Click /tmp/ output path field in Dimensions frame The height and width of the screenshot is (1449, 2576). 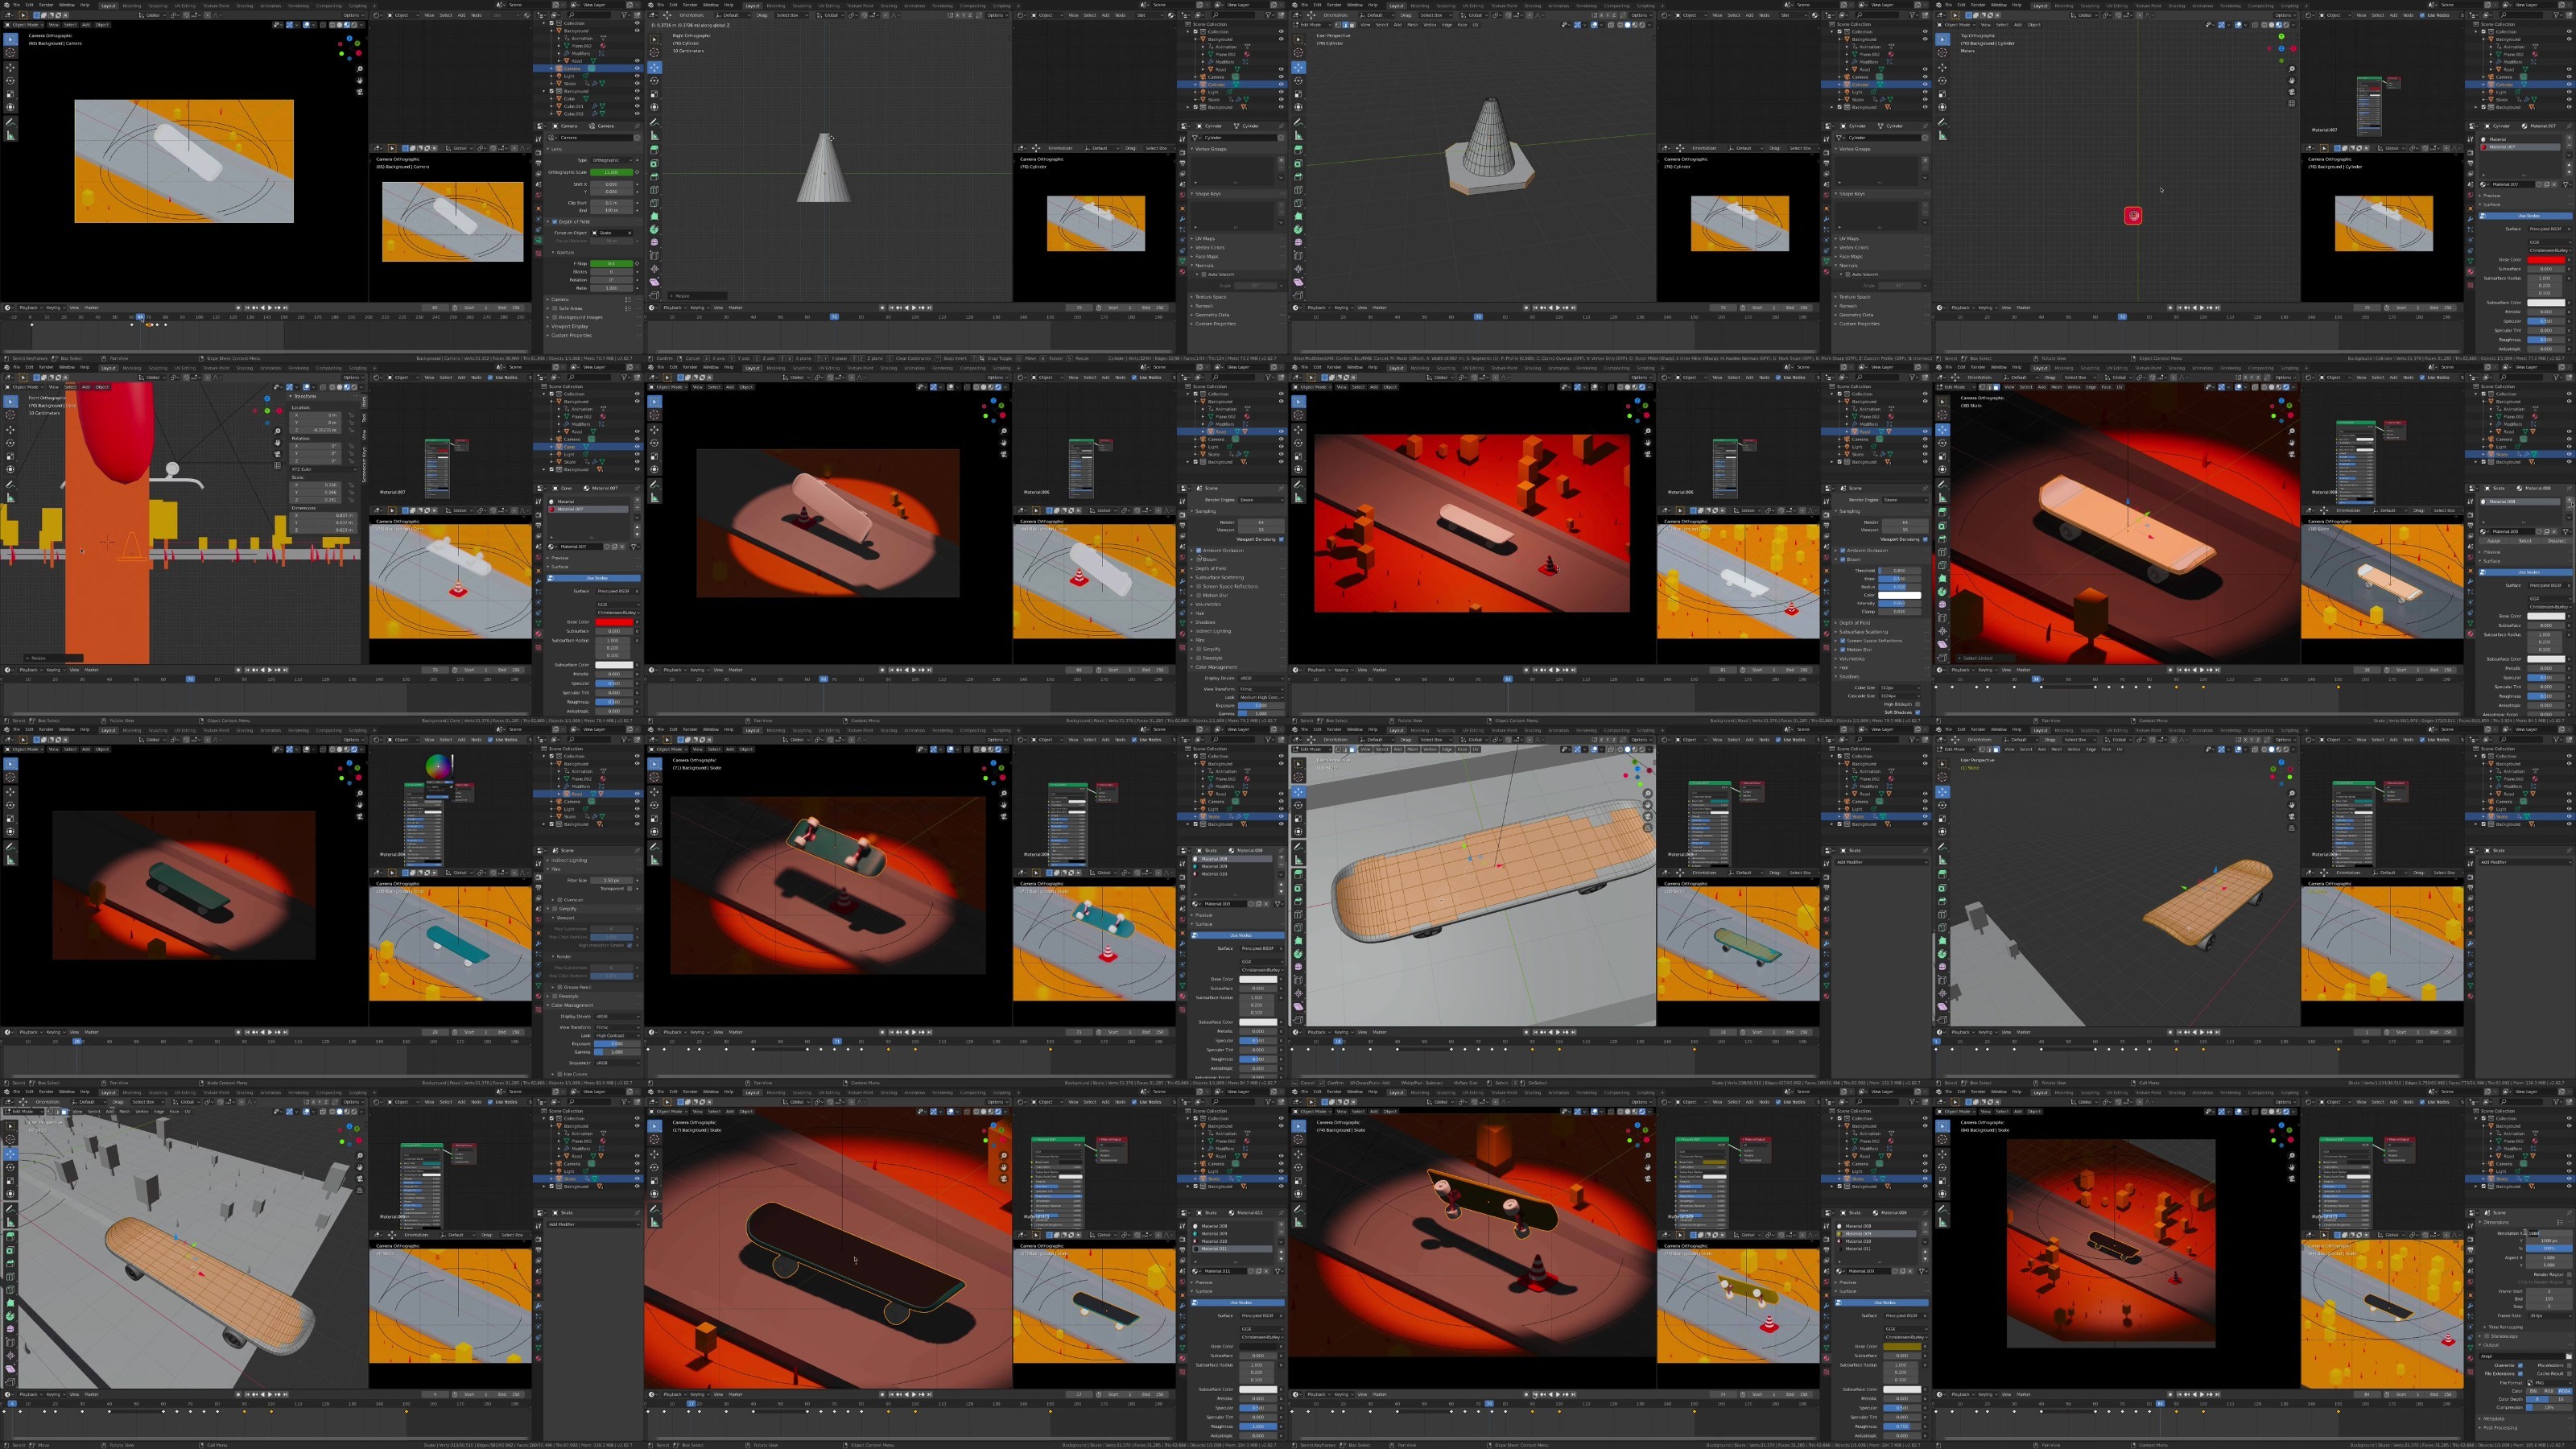2523,1357
